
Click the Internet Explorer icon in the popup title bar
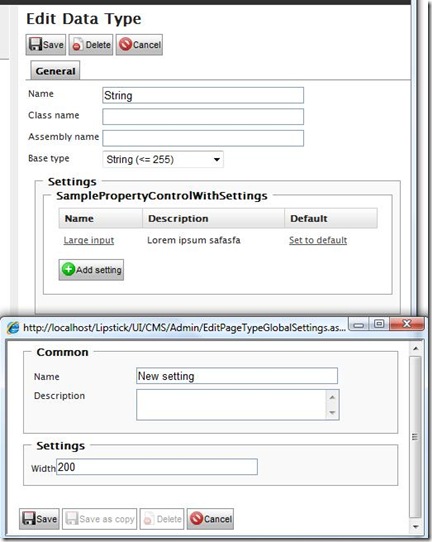13,327
